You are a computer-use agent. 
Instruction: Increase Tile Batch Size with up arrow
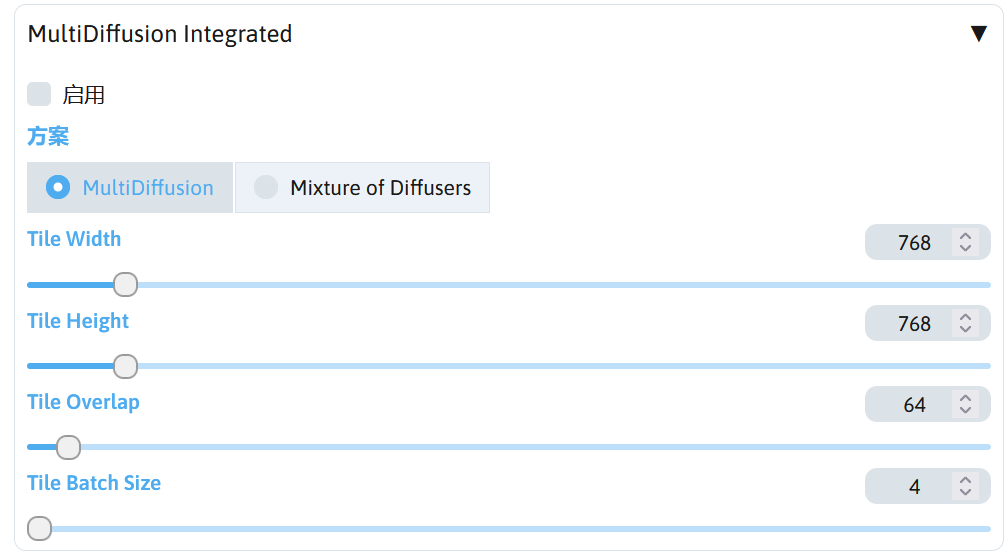pyautogui.click(x=965, y=481)
